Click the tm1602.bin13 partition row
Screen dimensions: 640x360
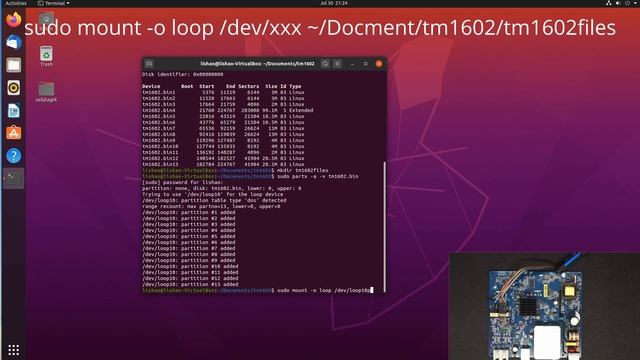click(x=223, y=164)
